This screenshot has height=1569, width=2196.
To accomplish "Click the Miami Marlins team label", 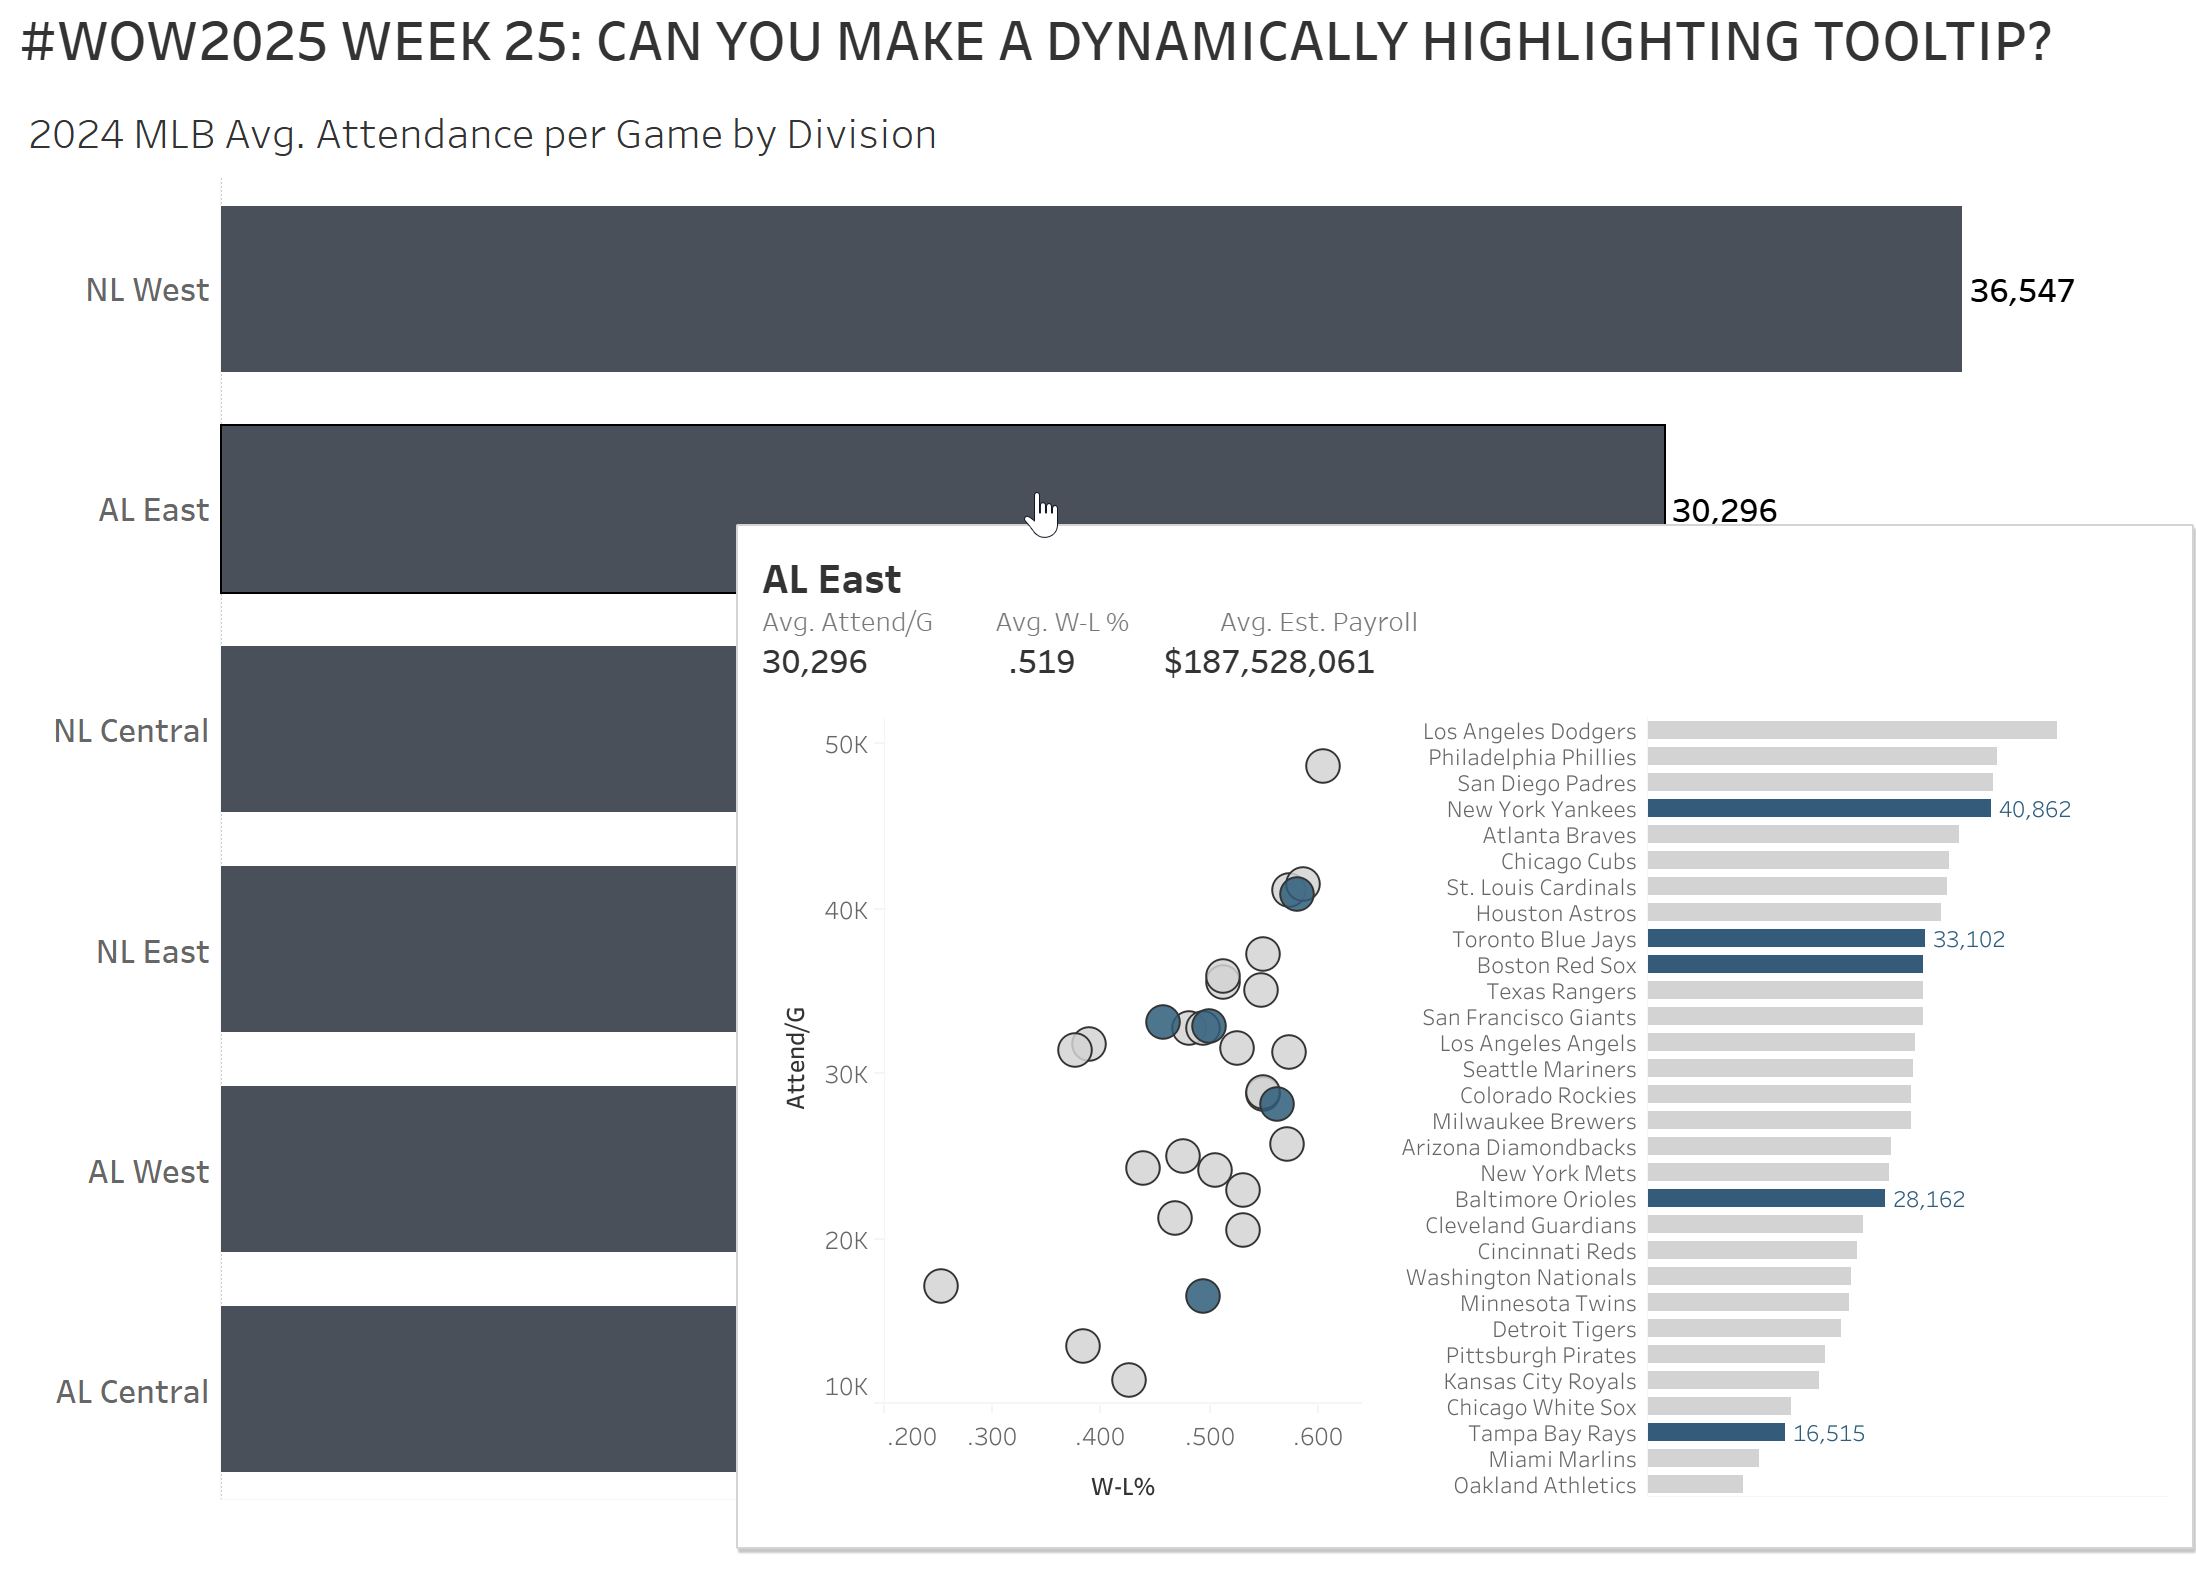I will (x=1561, y=1459).
